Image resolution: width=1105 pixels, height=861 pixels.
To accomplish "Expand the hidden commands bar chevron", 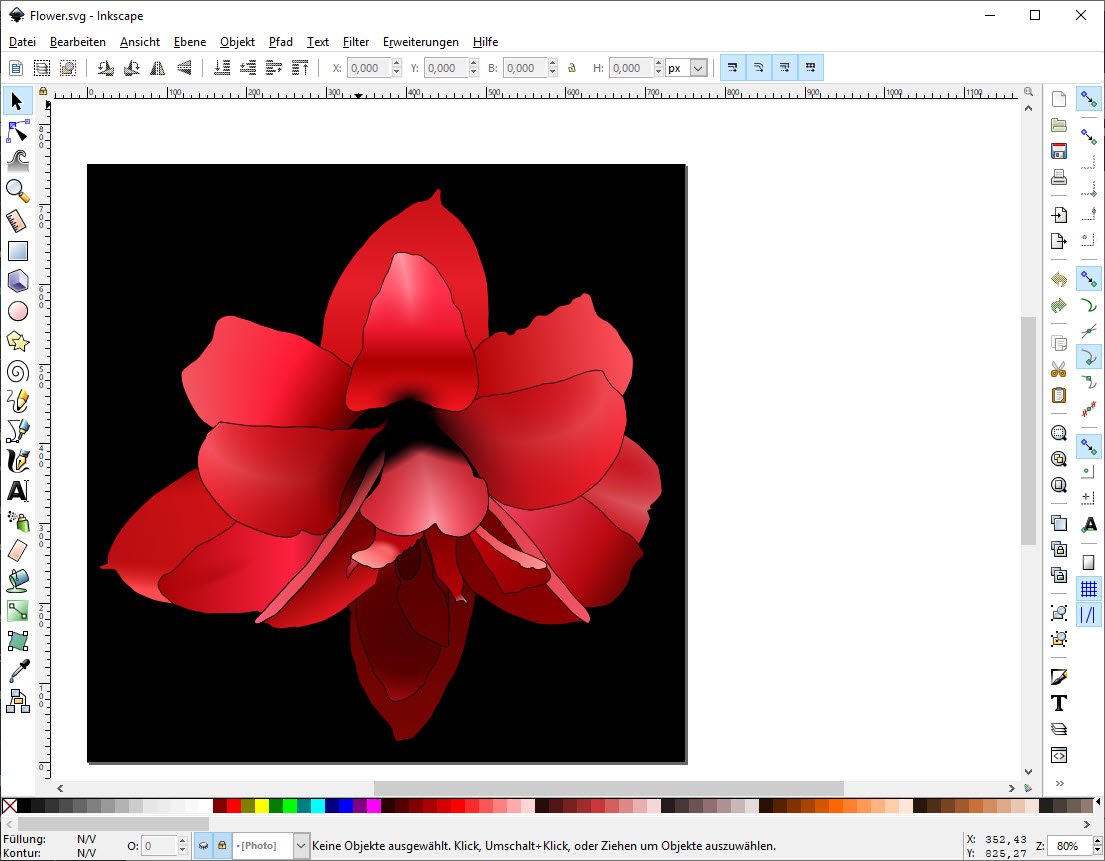I will coord(1058,783).
